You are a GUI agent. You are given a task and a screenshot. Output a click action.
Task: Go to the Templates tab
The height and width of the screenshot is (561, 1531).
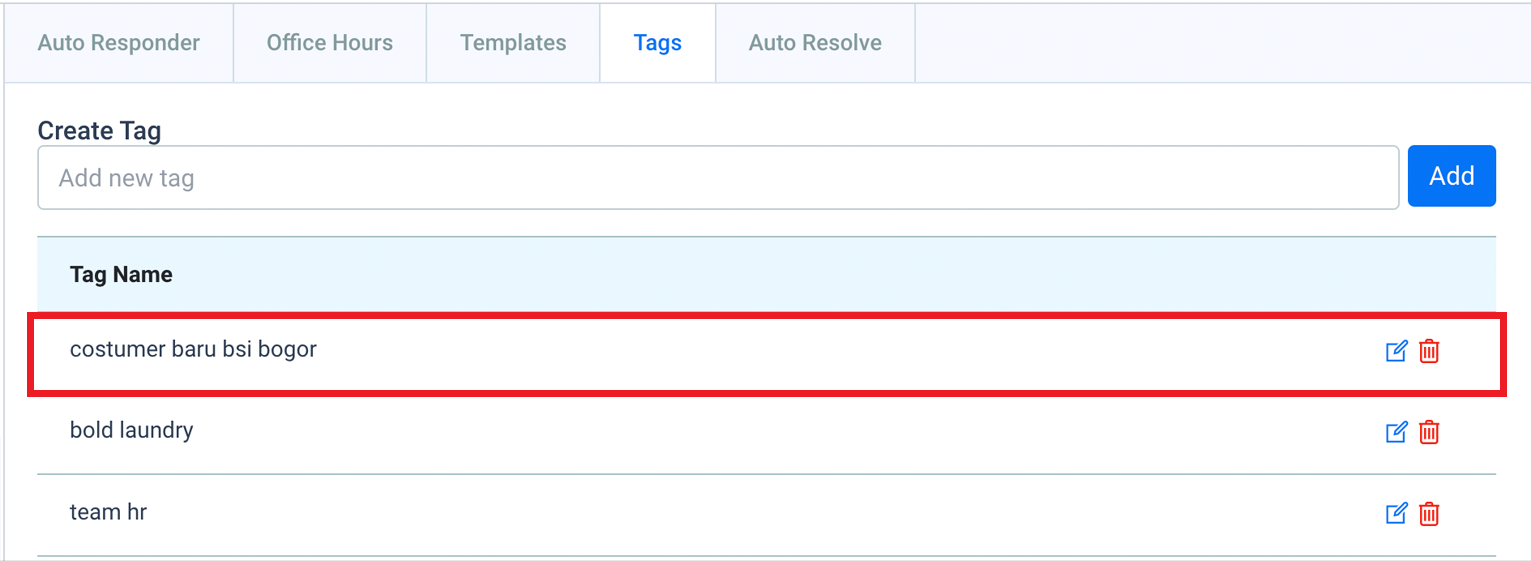513,43
